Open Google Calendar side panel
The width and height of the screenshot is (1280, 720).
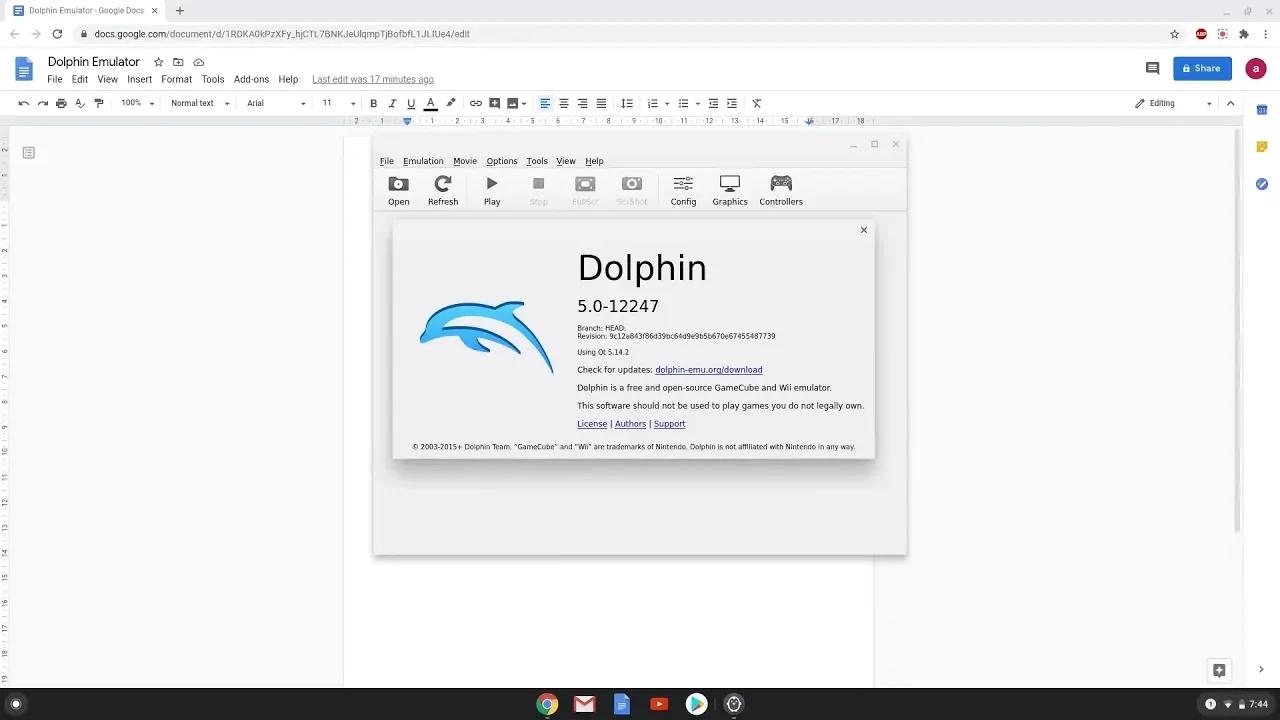(1262, 109)
